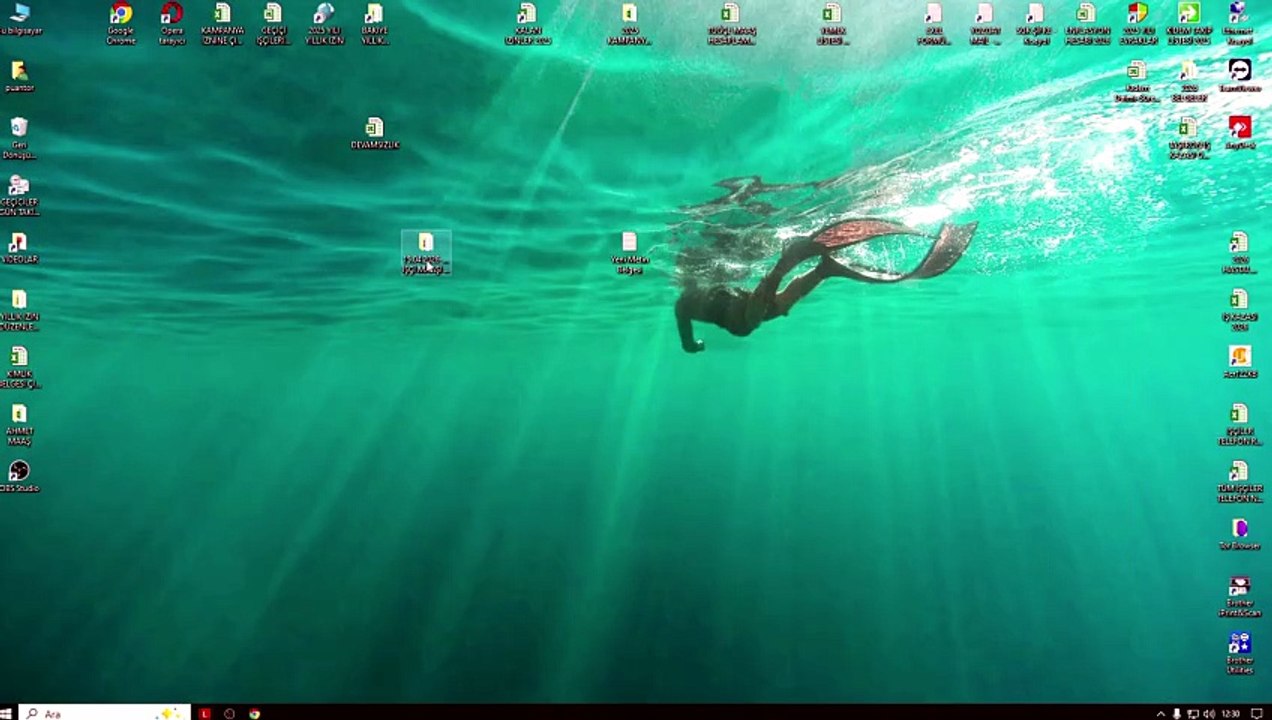
Task: Select the KİMLİK BELGESİ Excel file icon
Action: pos(19,367)
